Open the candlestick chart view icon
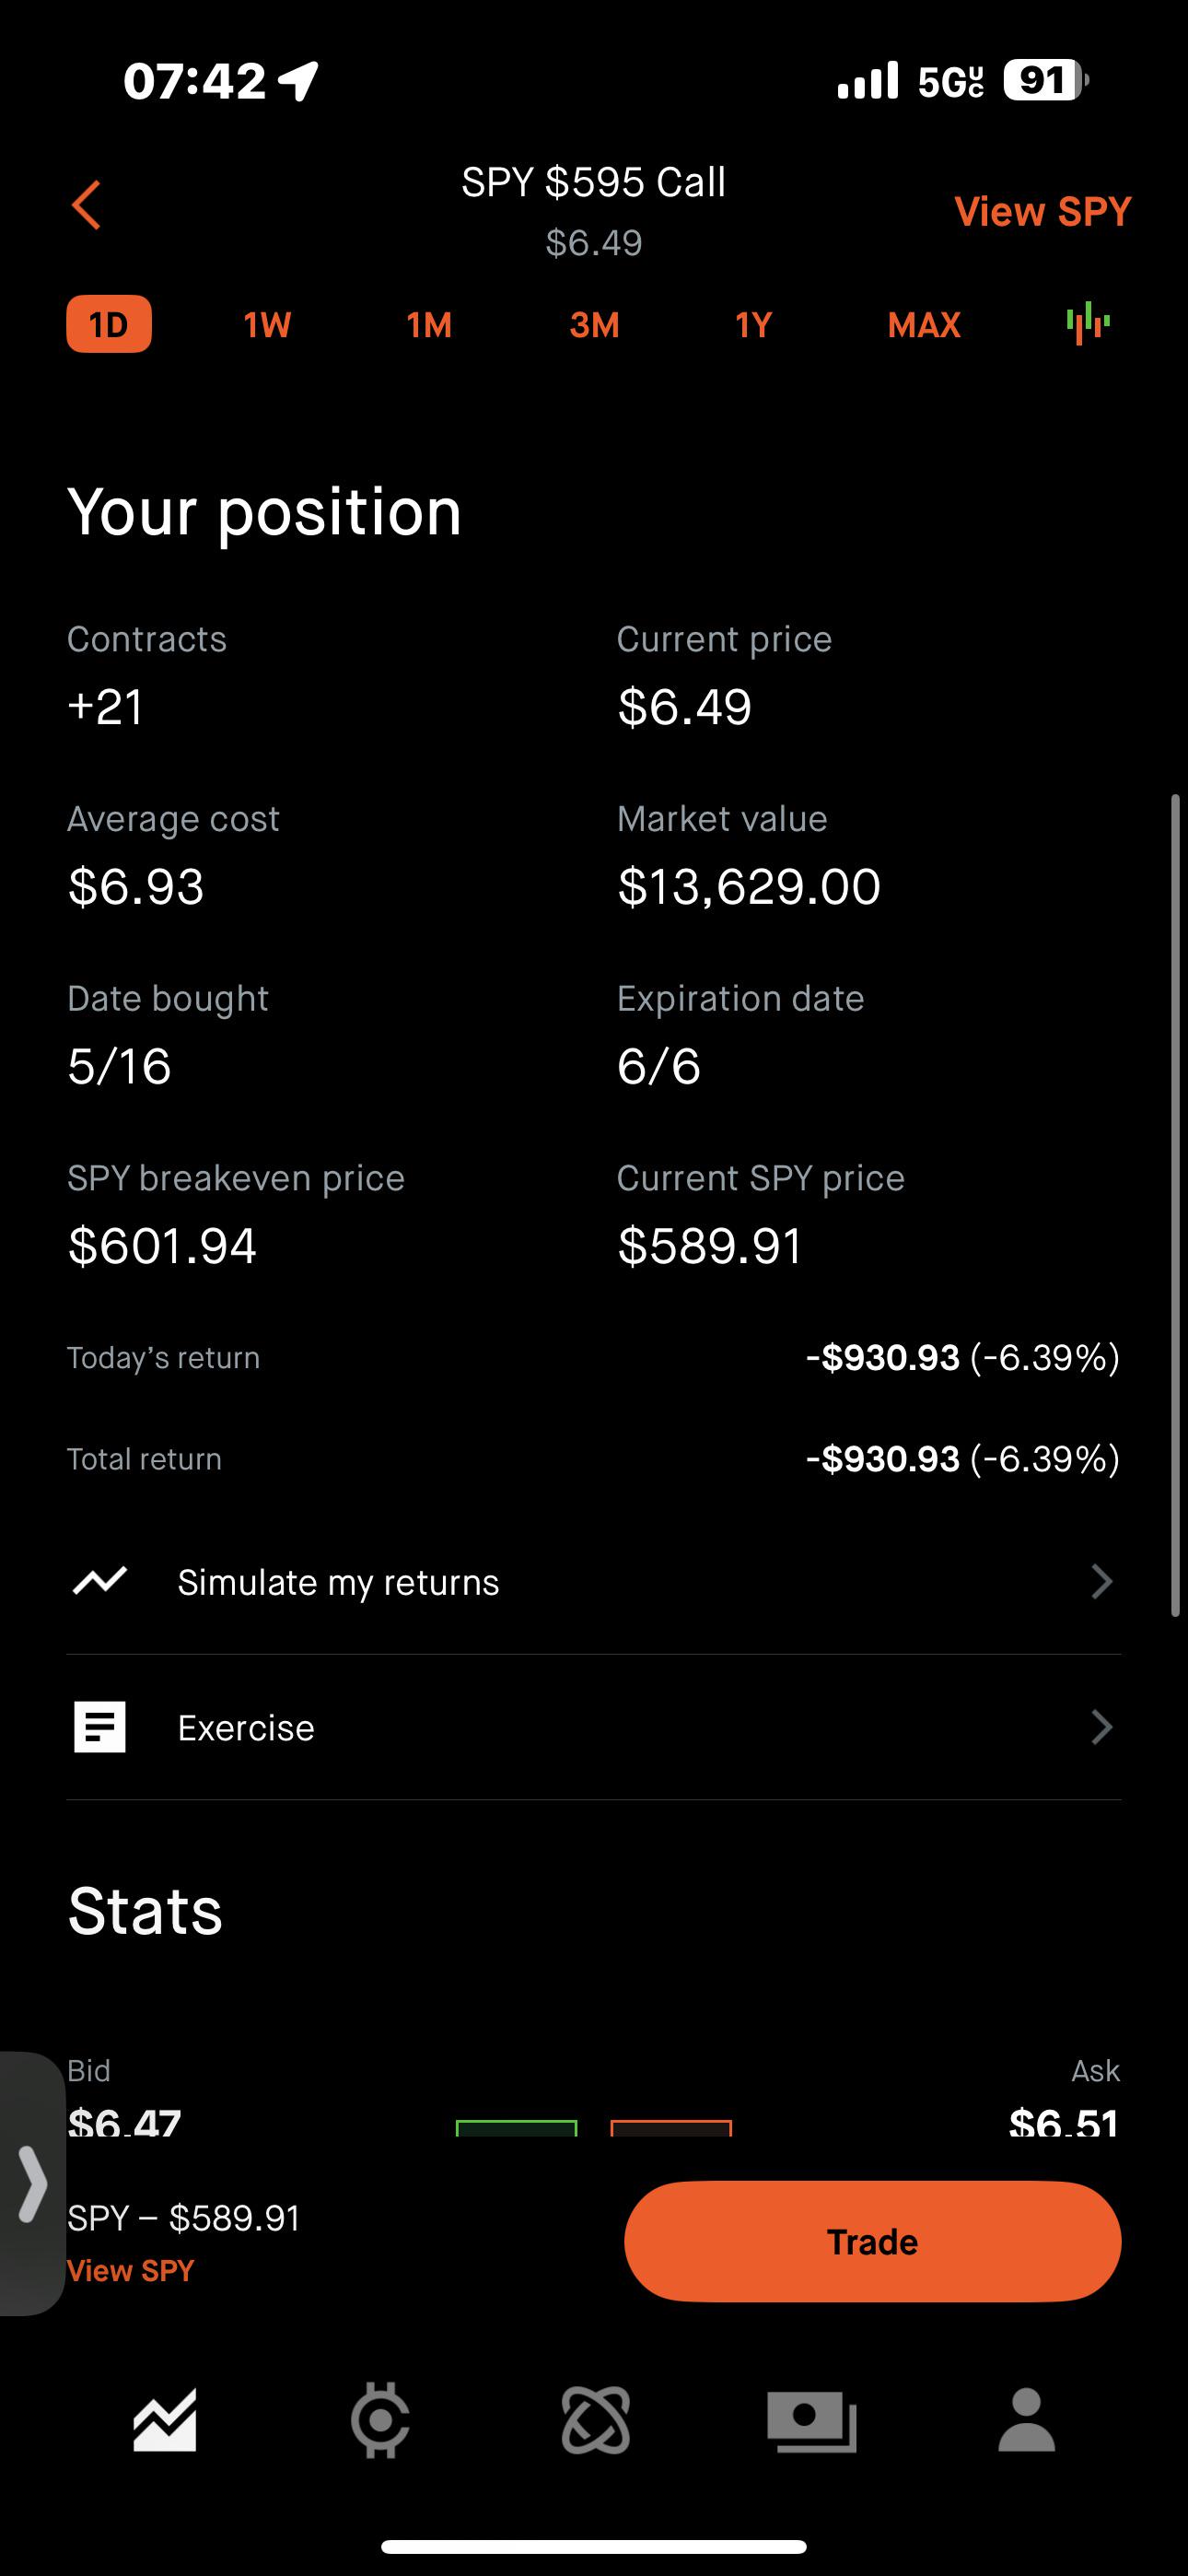This screenshot has width=1188, height=2576. 1088,324
